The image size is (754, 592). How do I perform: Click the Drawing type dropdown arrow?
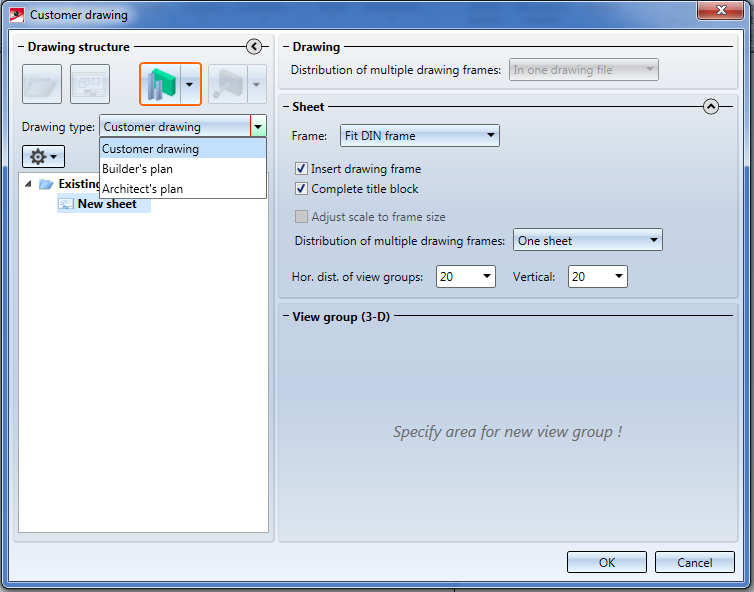pos(258,126)
